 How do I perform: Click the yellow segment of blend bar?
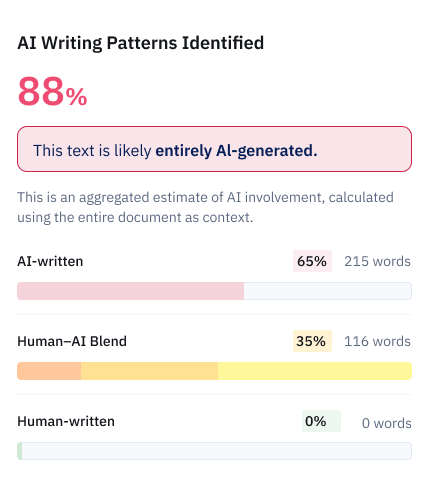pos(315,371)
